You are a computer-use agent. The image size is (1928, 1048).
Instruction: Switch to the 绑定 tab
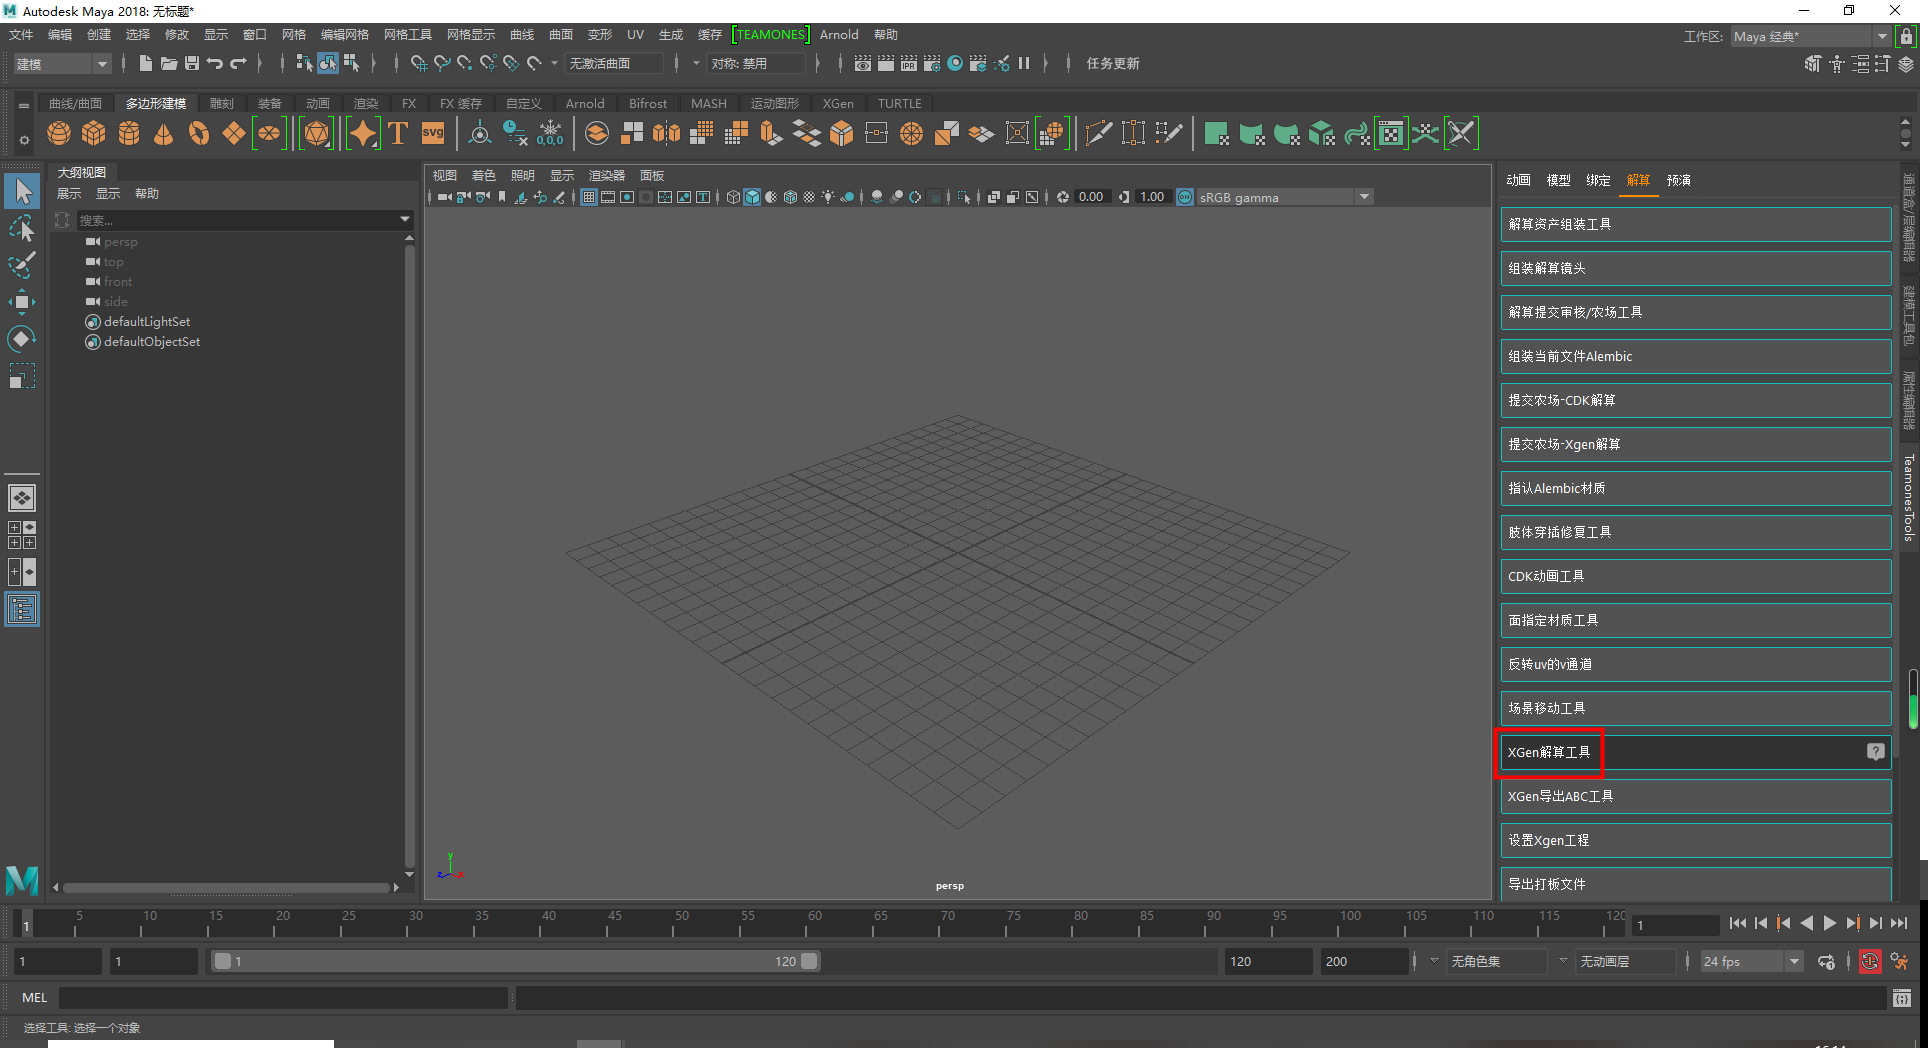tap(1598, 180)
